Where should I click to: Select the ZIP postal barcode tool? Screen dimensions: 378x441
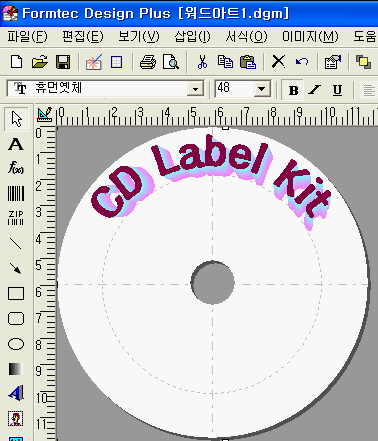16,218
